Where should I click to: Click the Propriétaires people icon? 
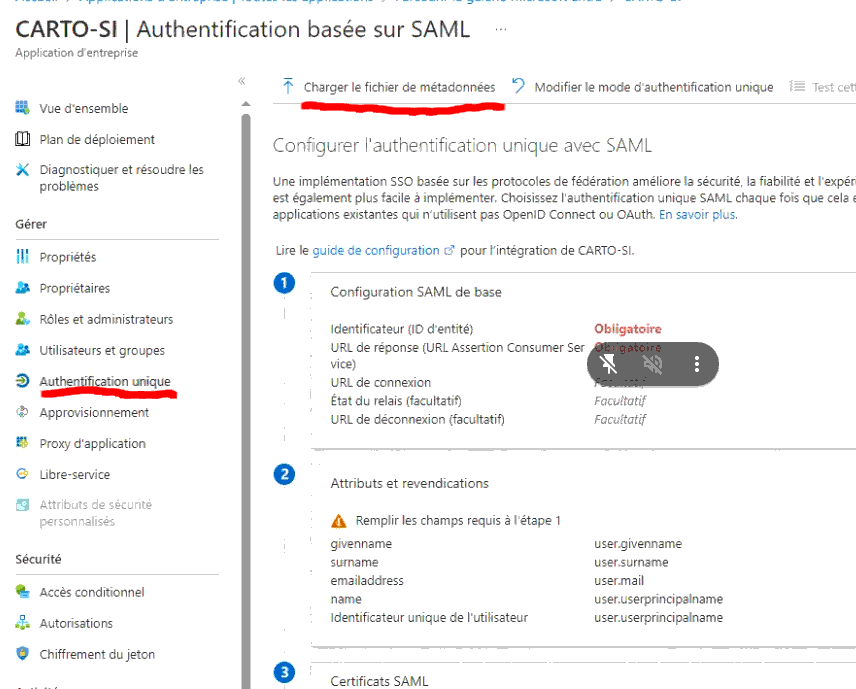click(x=22, y=287)
